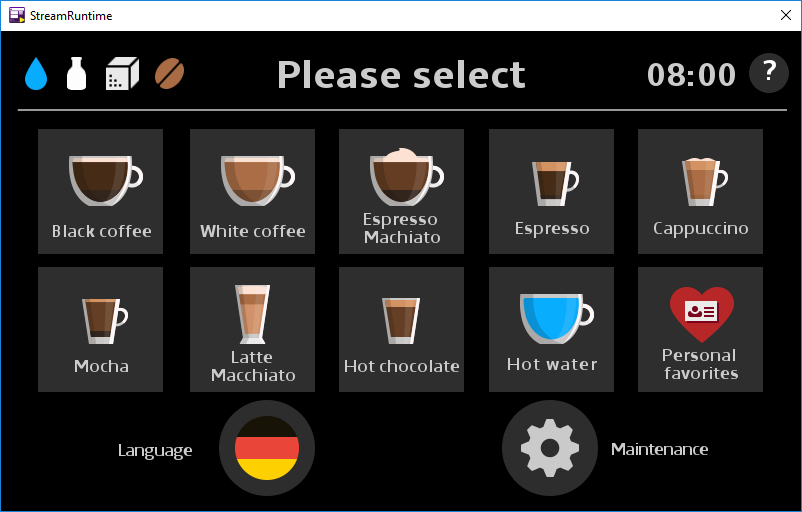Click the coffee bean status icon
The image size is (802, 512).
point(169,74)
